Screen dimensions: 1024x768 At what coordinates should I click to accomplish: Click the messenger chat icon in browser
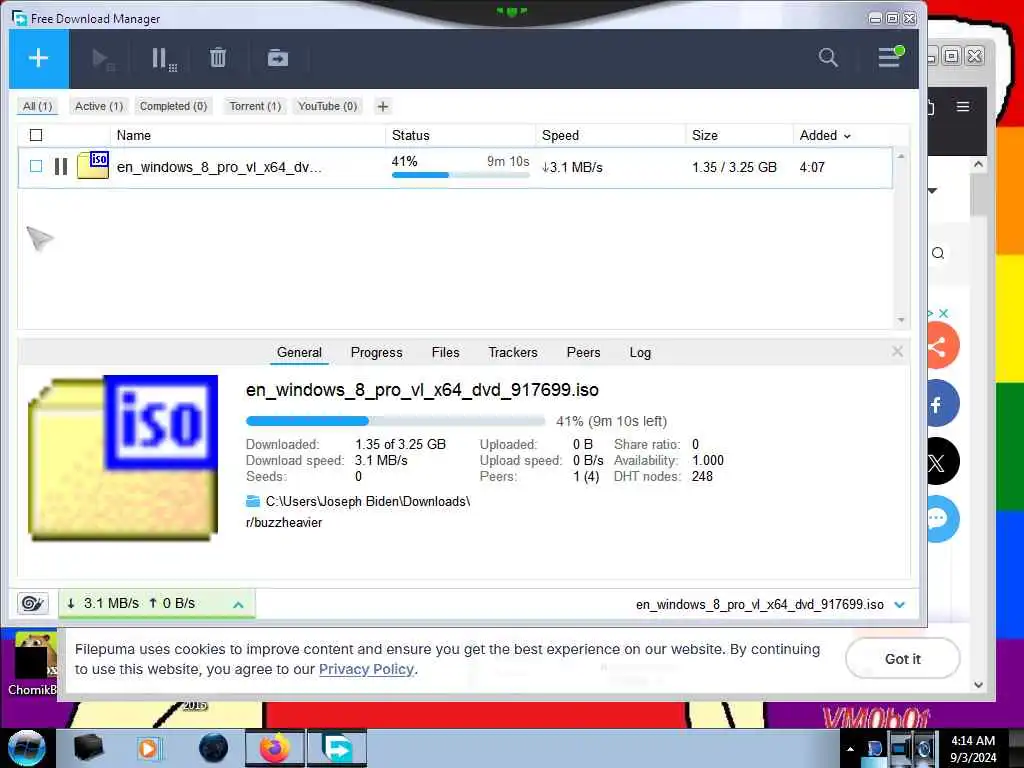click(941, 519)
